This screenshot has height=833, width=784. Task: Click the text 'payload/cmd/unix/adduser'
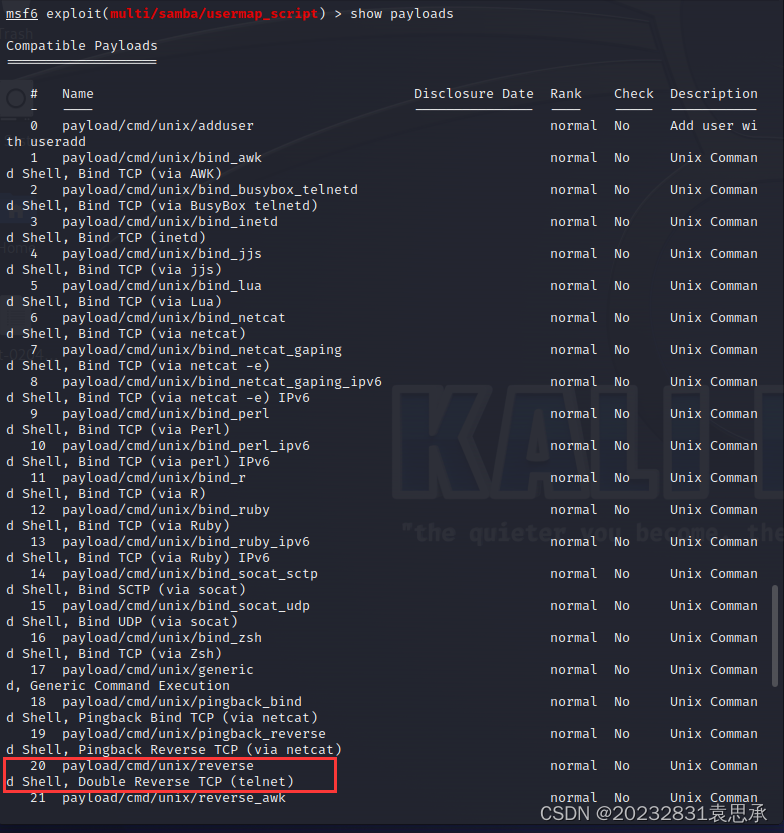click(x=157, y=126)
